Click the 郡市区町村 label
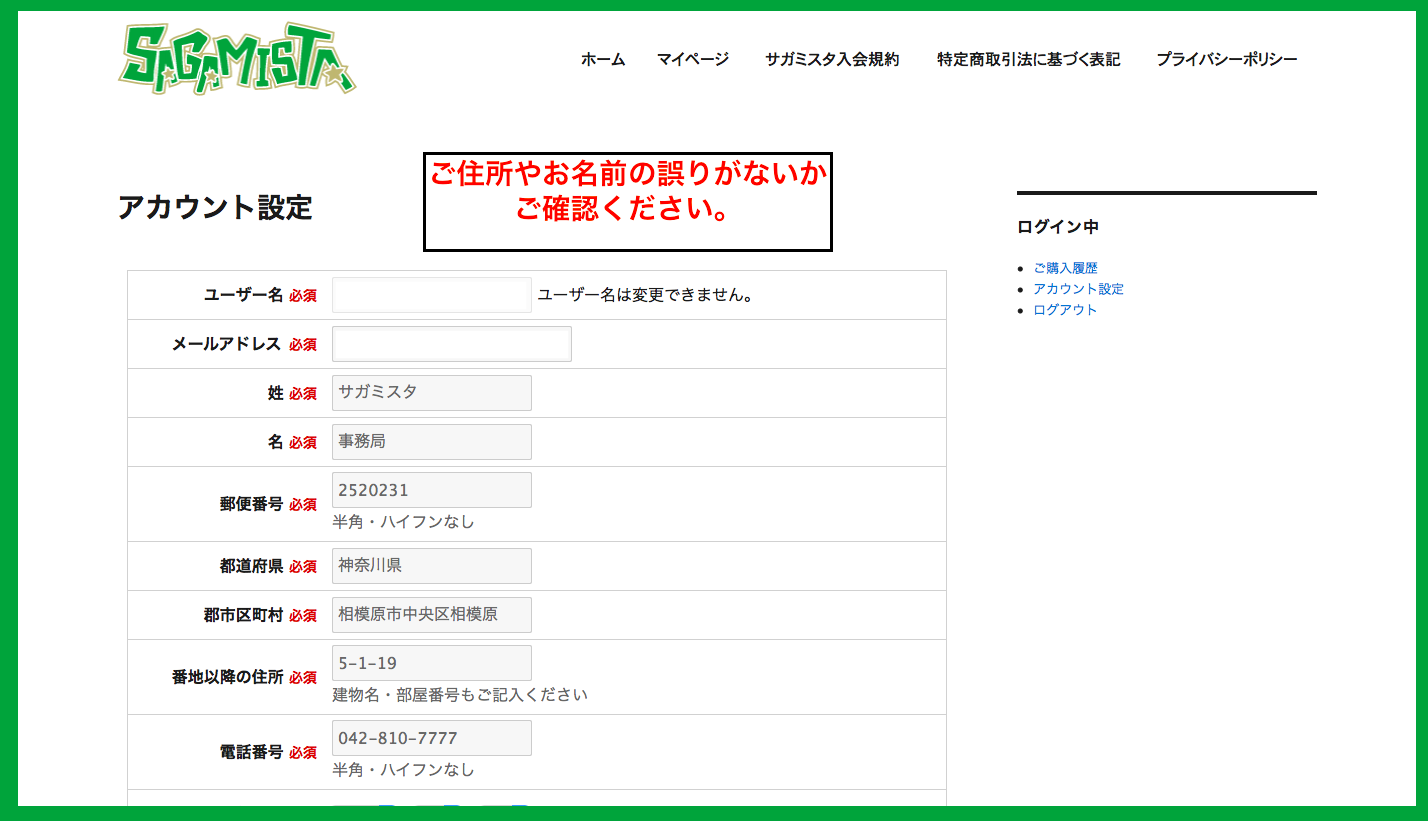1428x821 pixels. (x=244, y=615)
